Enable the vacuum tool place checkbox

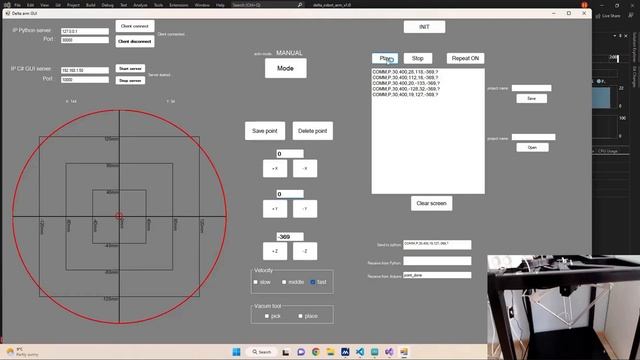pos(300,316)
